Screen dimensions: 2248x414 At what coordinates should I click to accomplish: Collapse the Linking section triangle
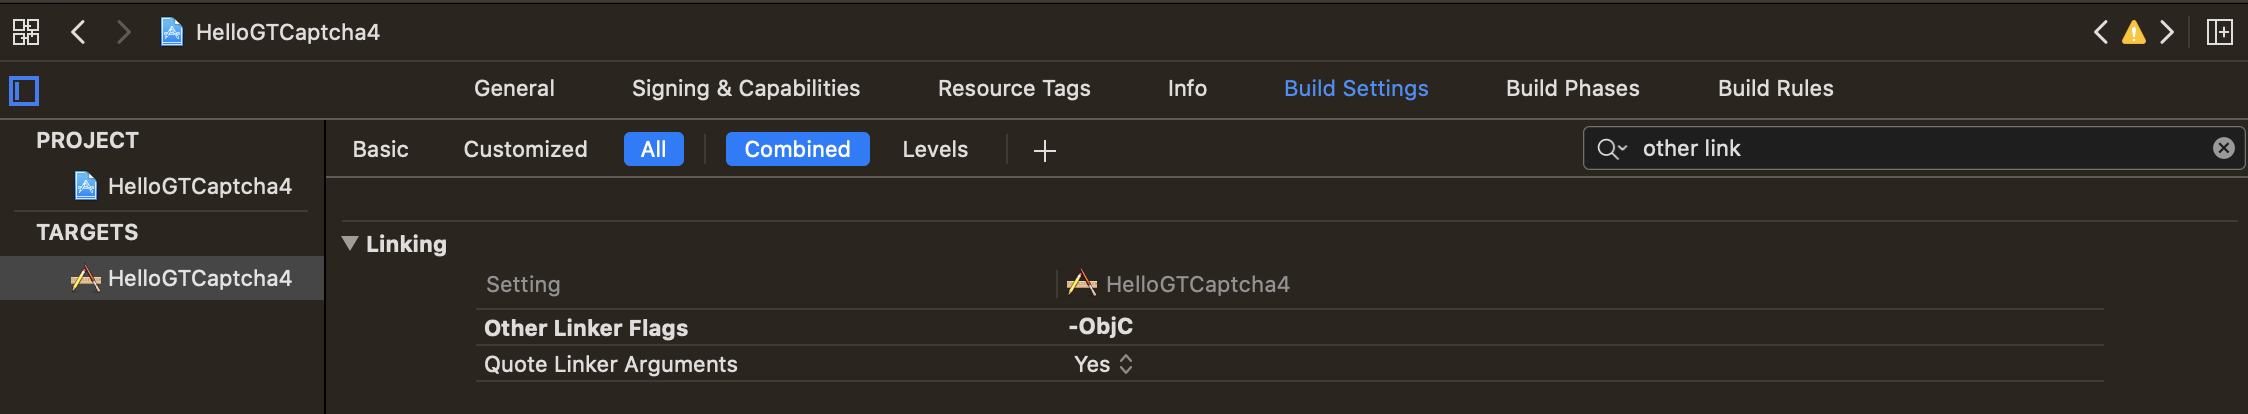pyautogui.click(x=350, y=243)
